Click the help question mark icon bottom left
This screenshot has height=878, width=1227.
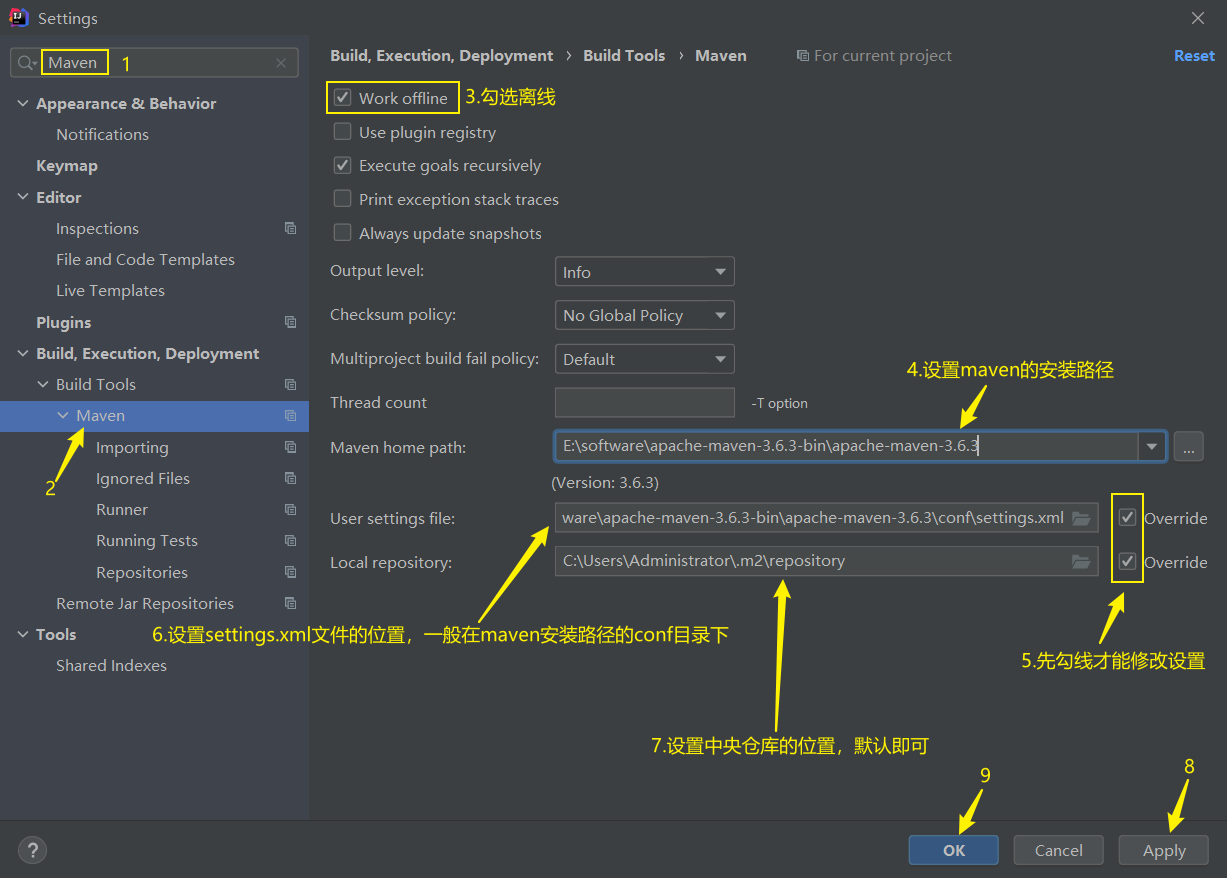click(32, 850)
